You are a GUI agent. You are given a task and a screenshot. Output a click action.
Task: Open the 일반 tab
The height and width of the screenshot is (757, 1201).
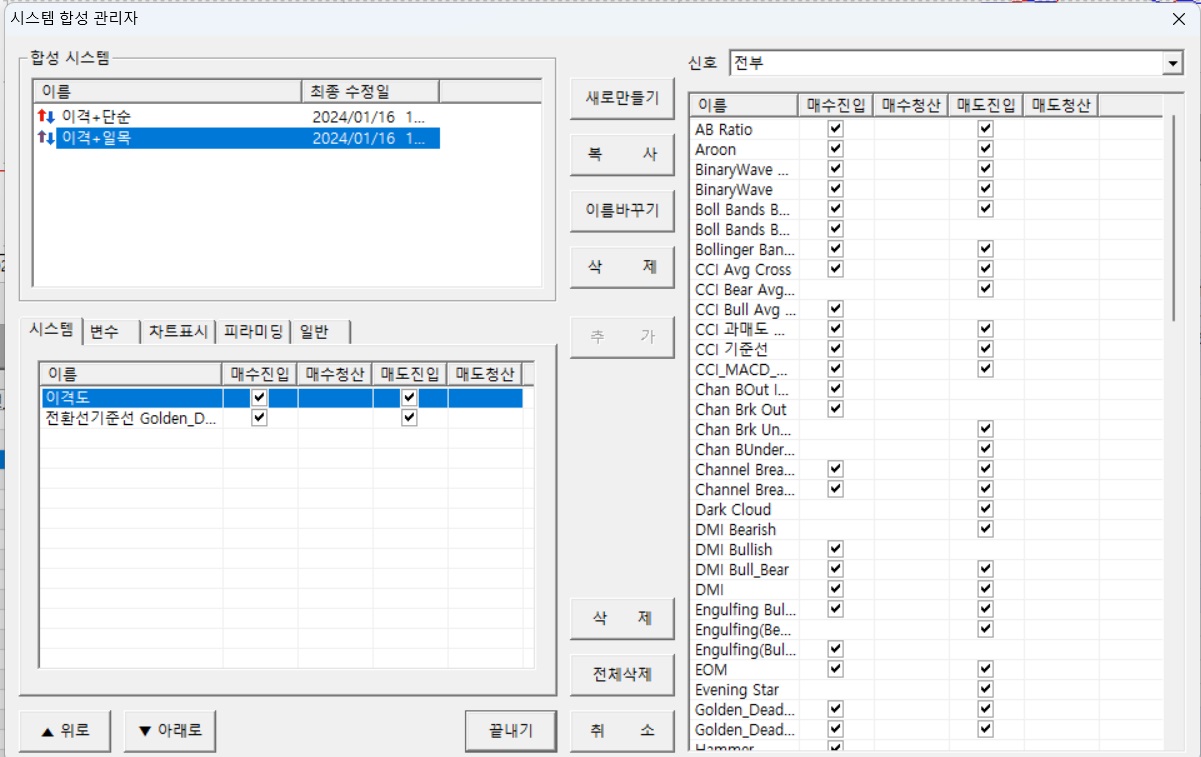315,331
